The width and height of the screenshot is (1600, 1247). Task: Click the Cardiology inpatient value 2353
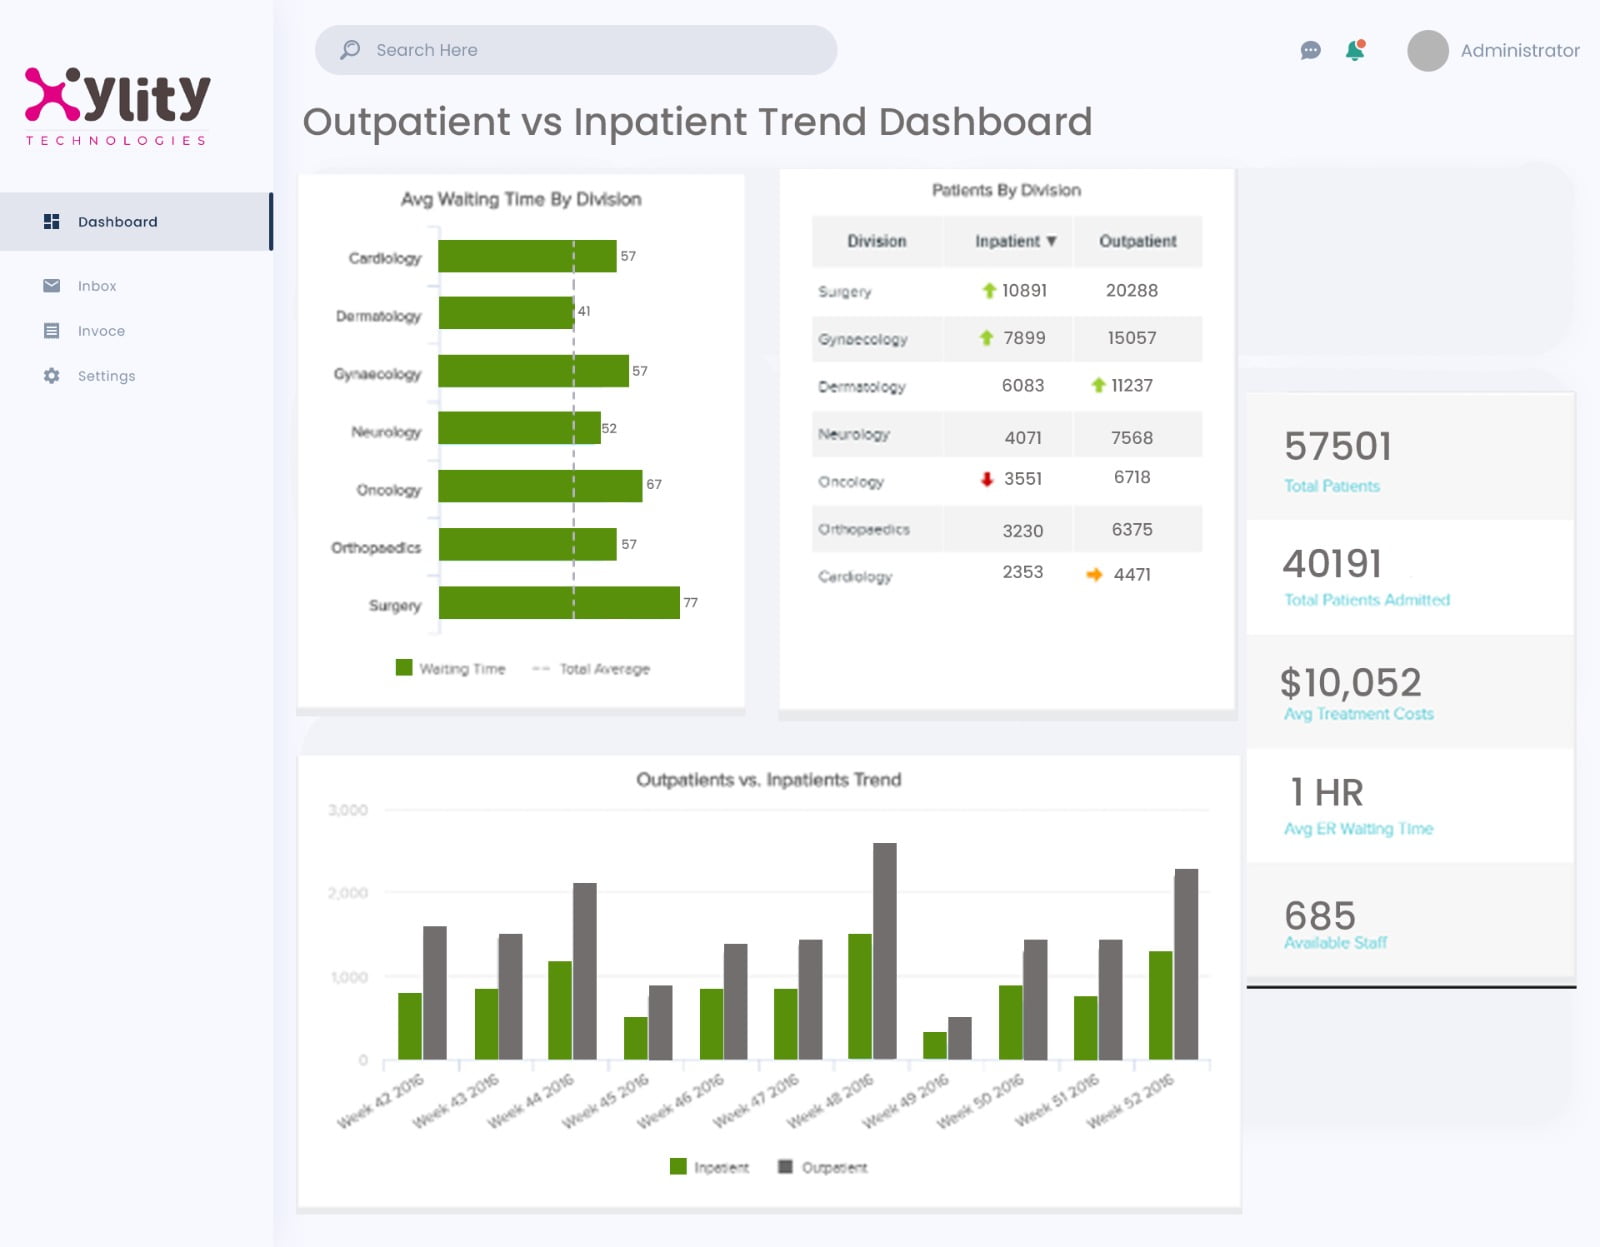point(1023,572)
